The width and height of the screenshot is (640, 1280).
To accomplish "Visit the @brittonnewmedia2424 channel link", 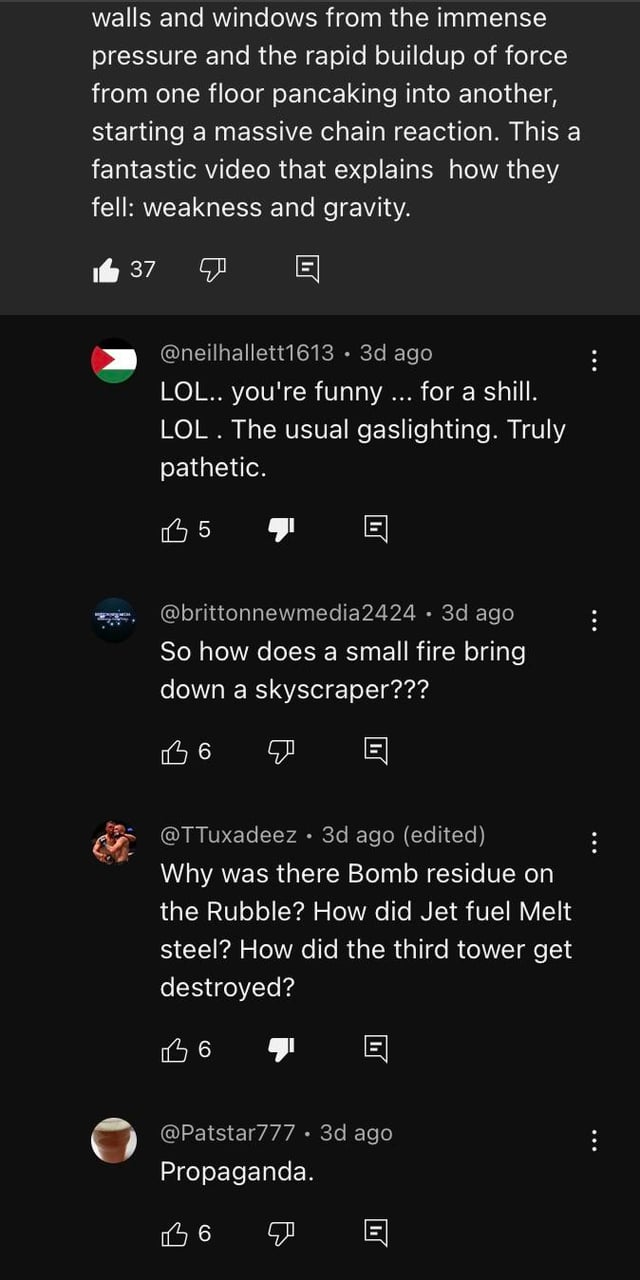I will coord(288,613).
